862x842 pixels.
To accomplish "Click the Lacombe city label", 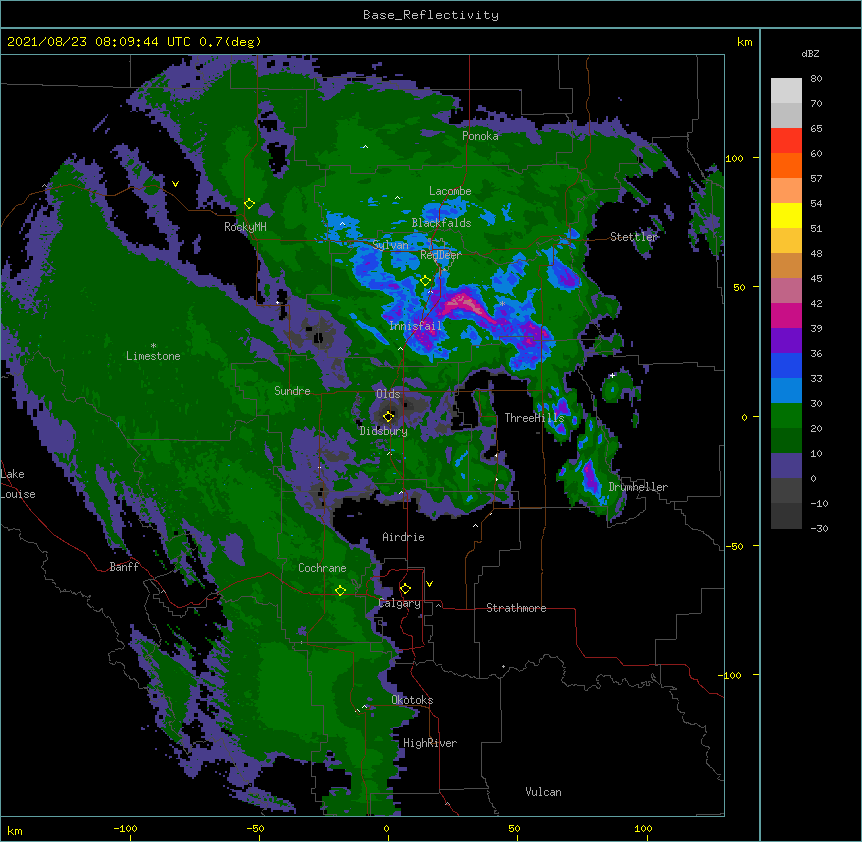I will pos(450,191).
